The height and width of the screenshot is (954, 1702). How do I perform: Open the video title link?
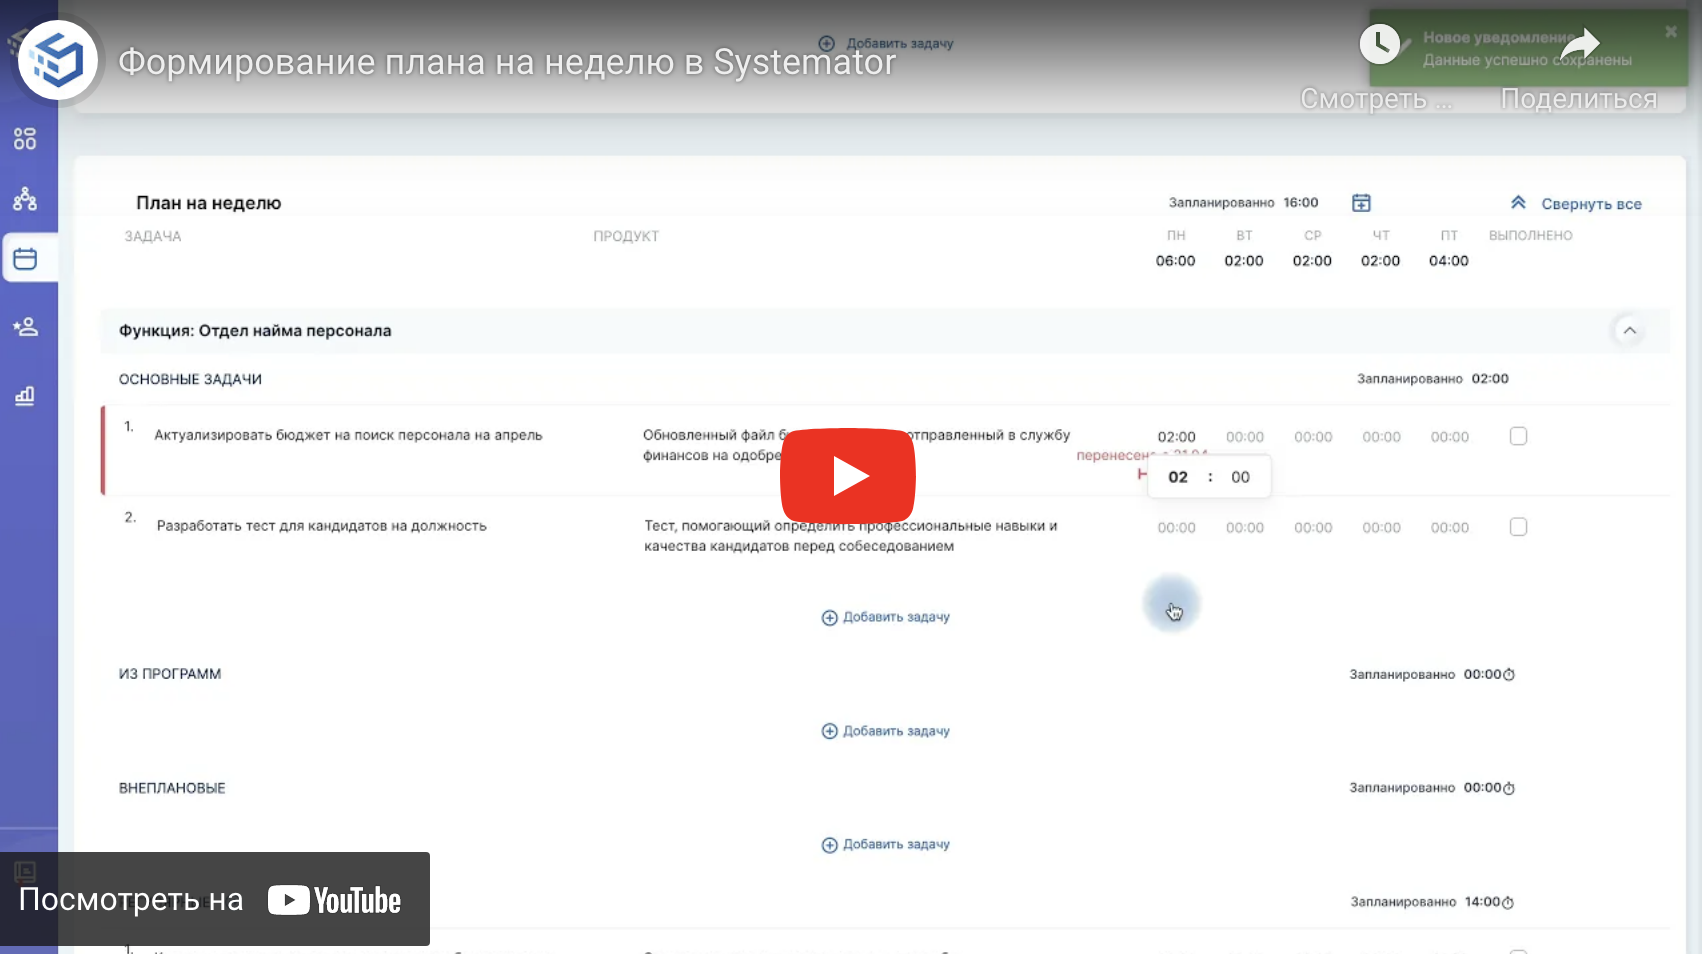[x=507, y=62]
